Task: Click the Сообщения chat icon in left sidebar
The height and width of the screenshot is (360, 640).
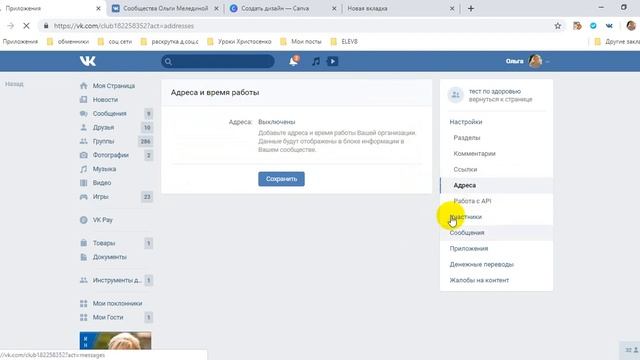Action: click(84, 113)
